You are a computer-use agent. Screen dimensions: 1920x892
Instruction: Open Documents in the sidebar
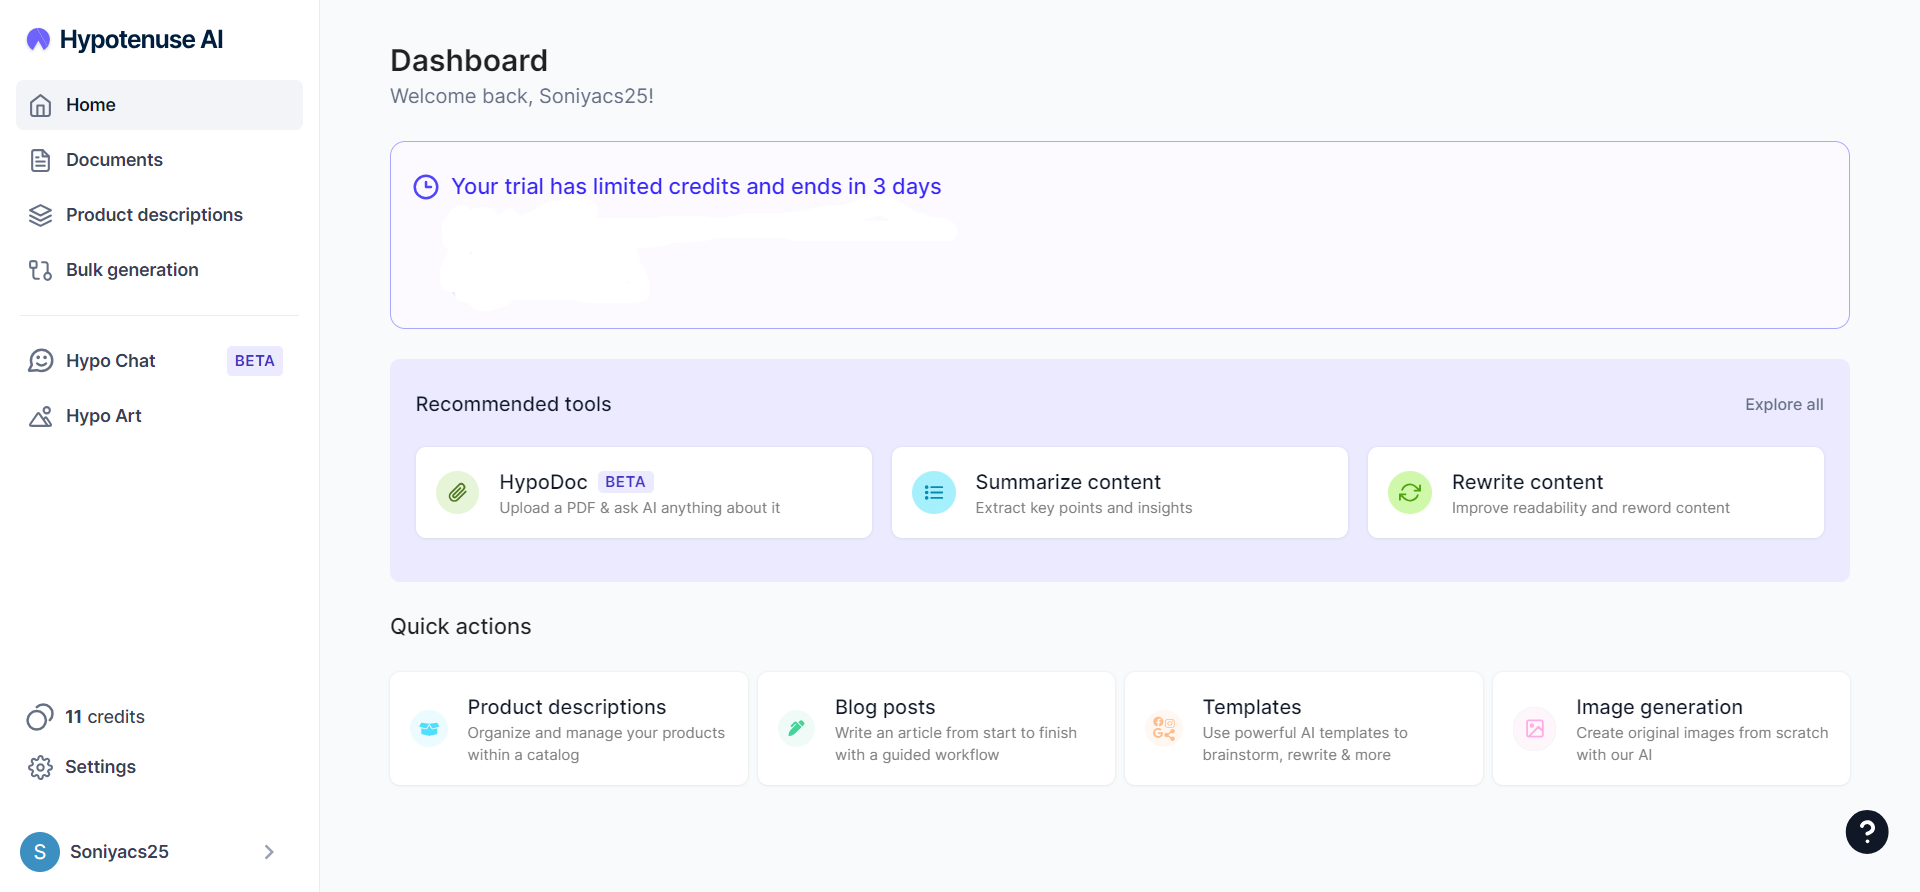coord(159,160)
